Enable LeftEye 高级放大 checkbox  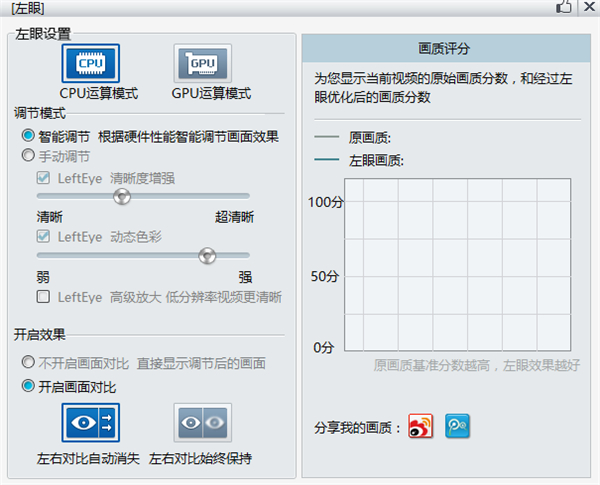coord(43,297)
